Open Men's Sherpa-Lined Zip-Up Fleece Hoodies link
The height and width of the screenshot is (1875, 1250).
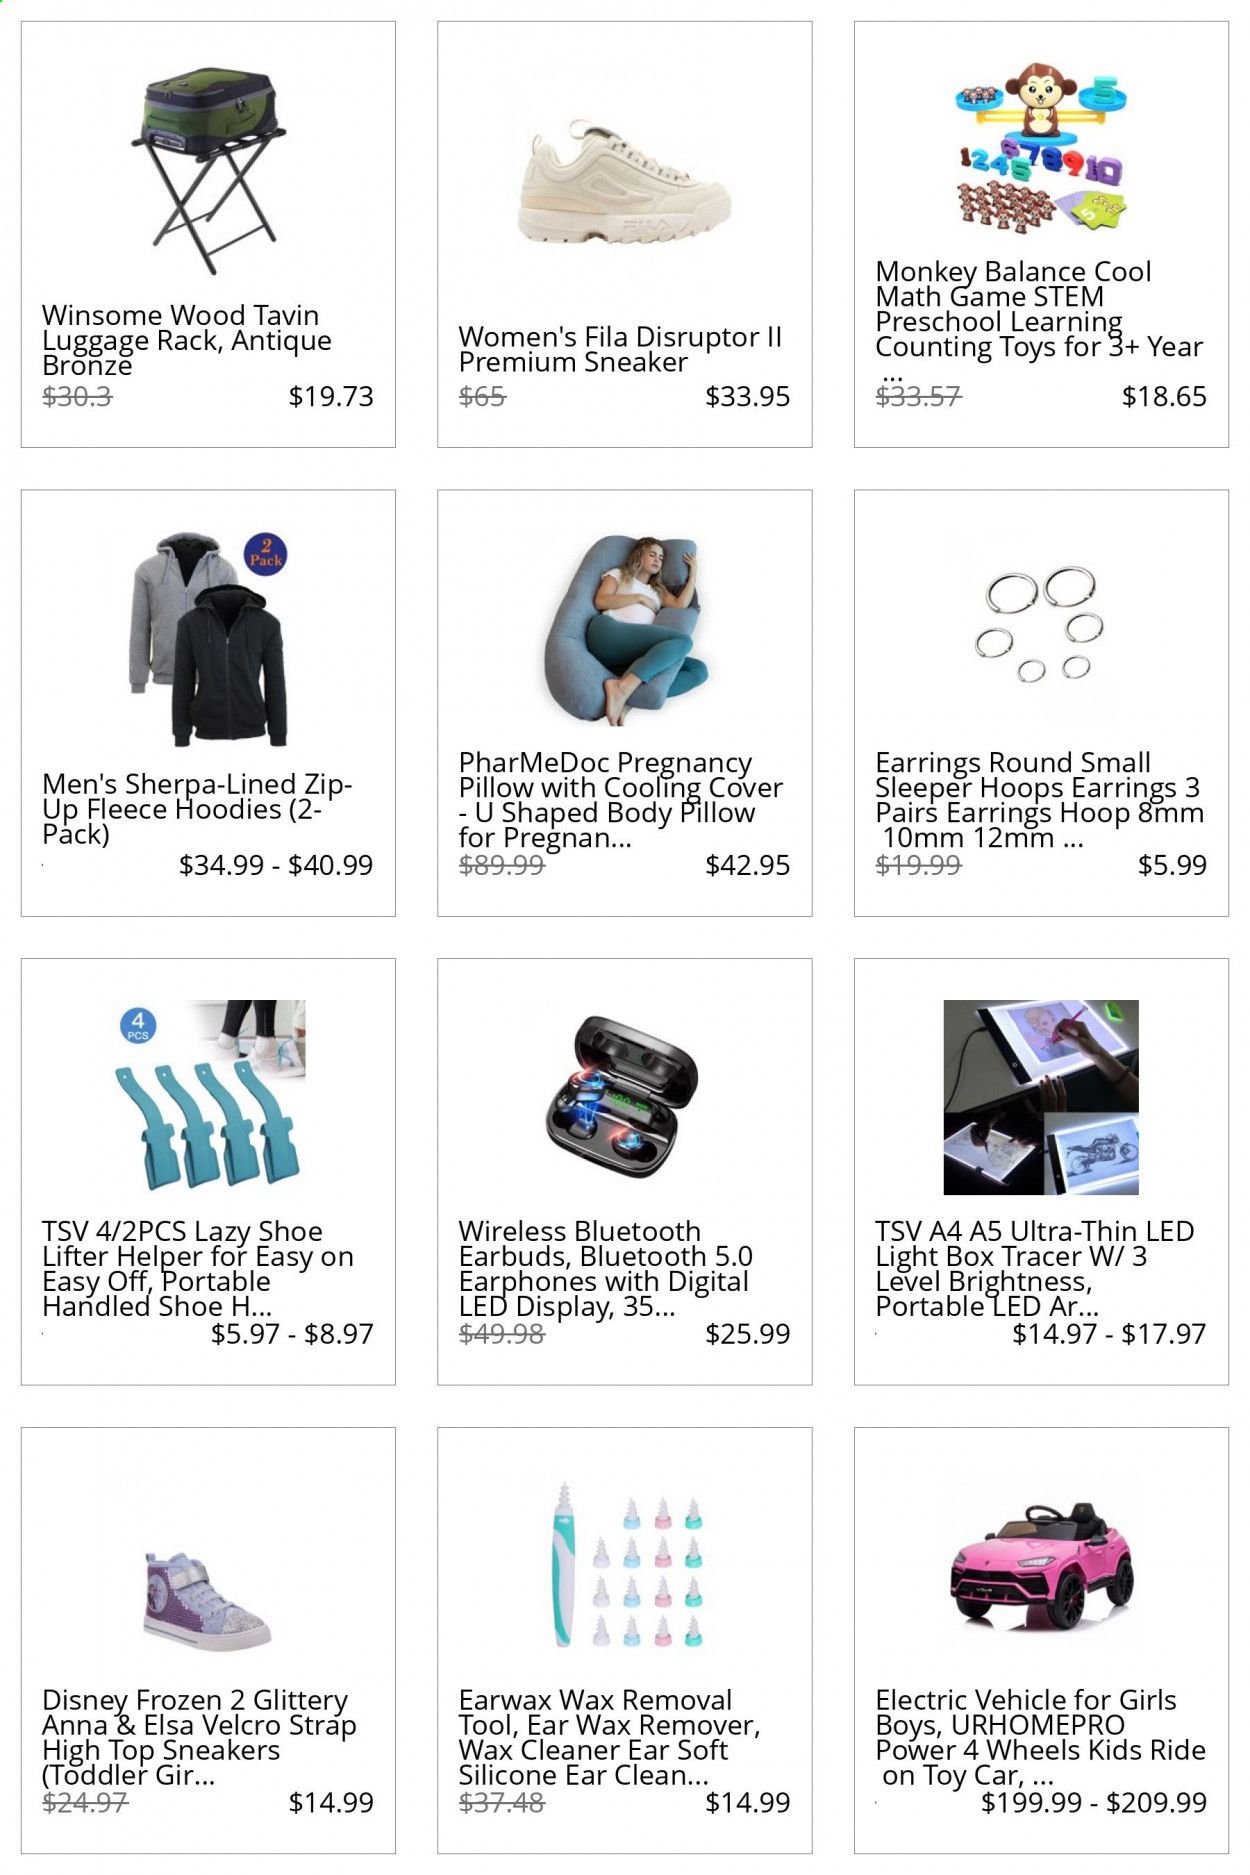click(197, 809)
